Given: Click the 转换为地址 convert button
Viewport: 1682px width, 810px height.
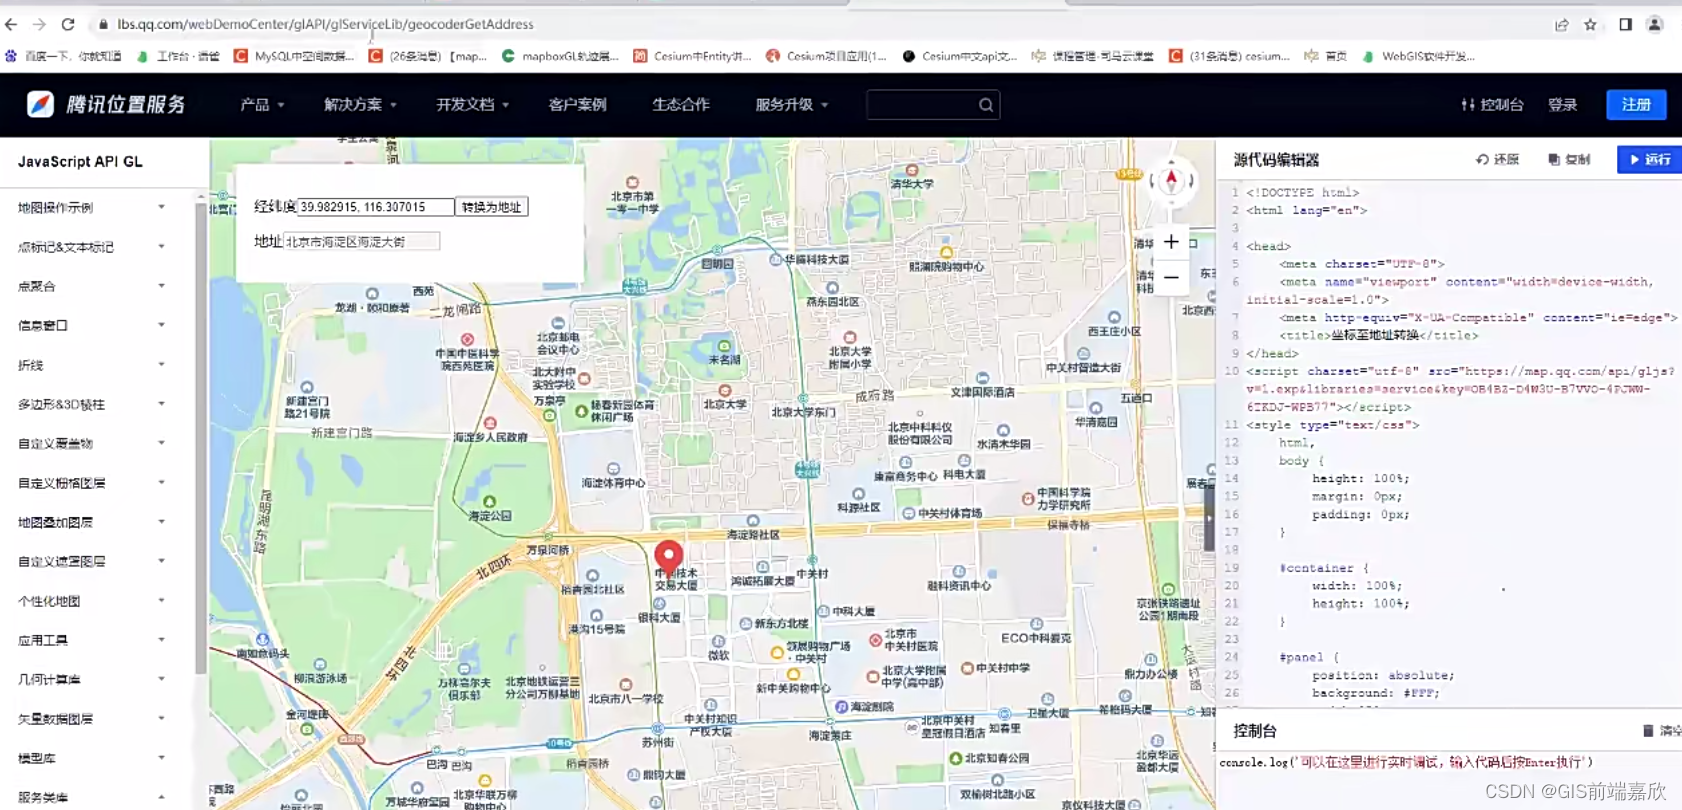Looking at the screenshot, I should [491, 207].
